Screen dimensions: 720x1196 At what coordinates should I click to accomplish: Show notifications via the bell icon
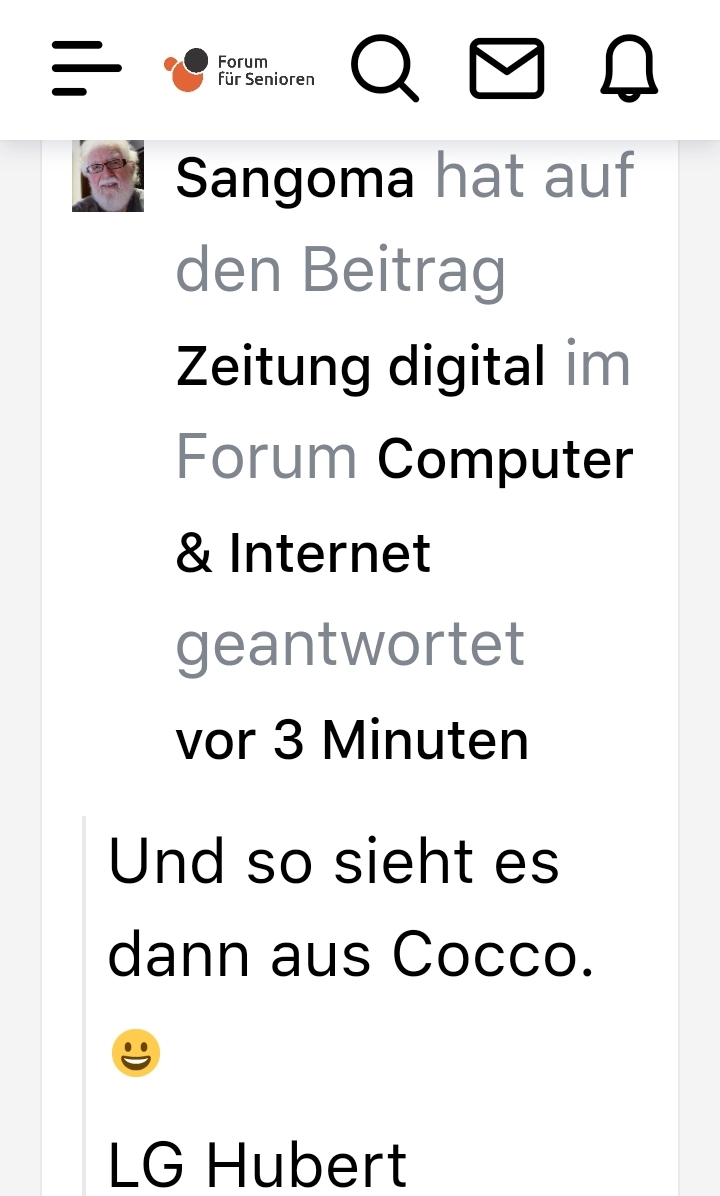[629, 69]
